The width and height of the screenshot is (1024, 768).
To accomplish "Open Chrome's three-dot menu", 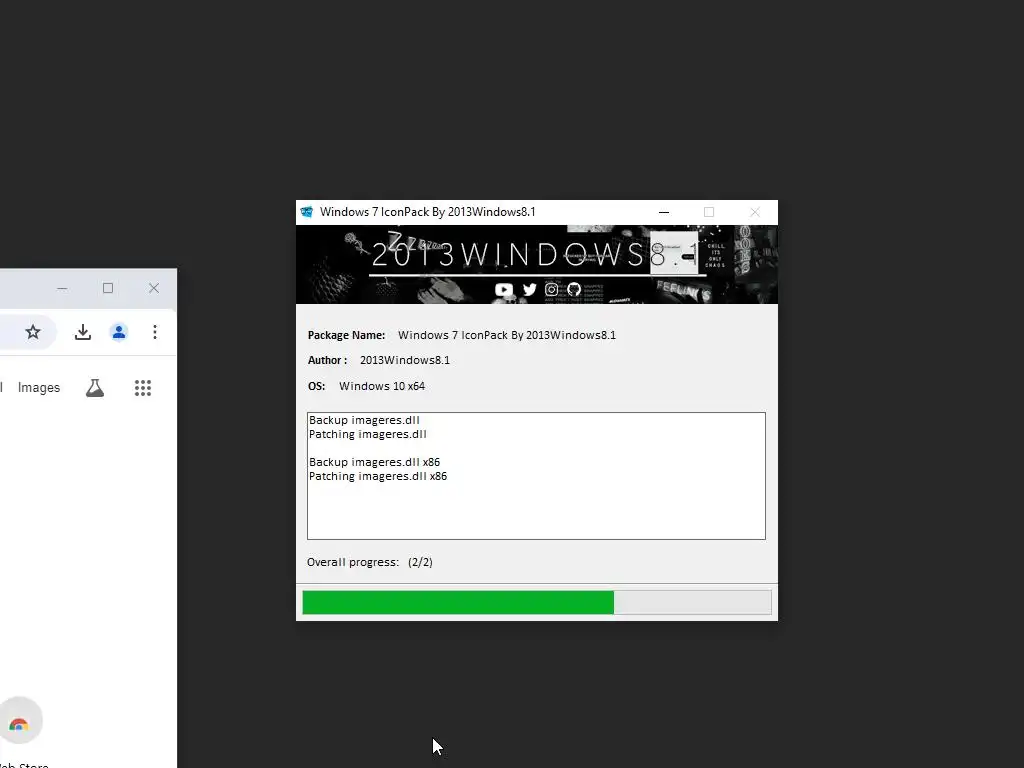I will (155, 332).
